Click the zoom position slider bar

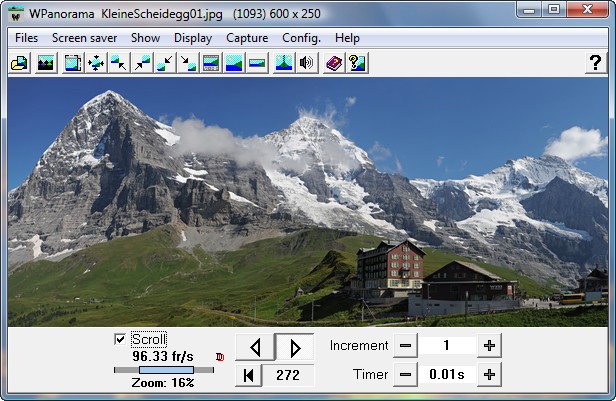[164, 370]
